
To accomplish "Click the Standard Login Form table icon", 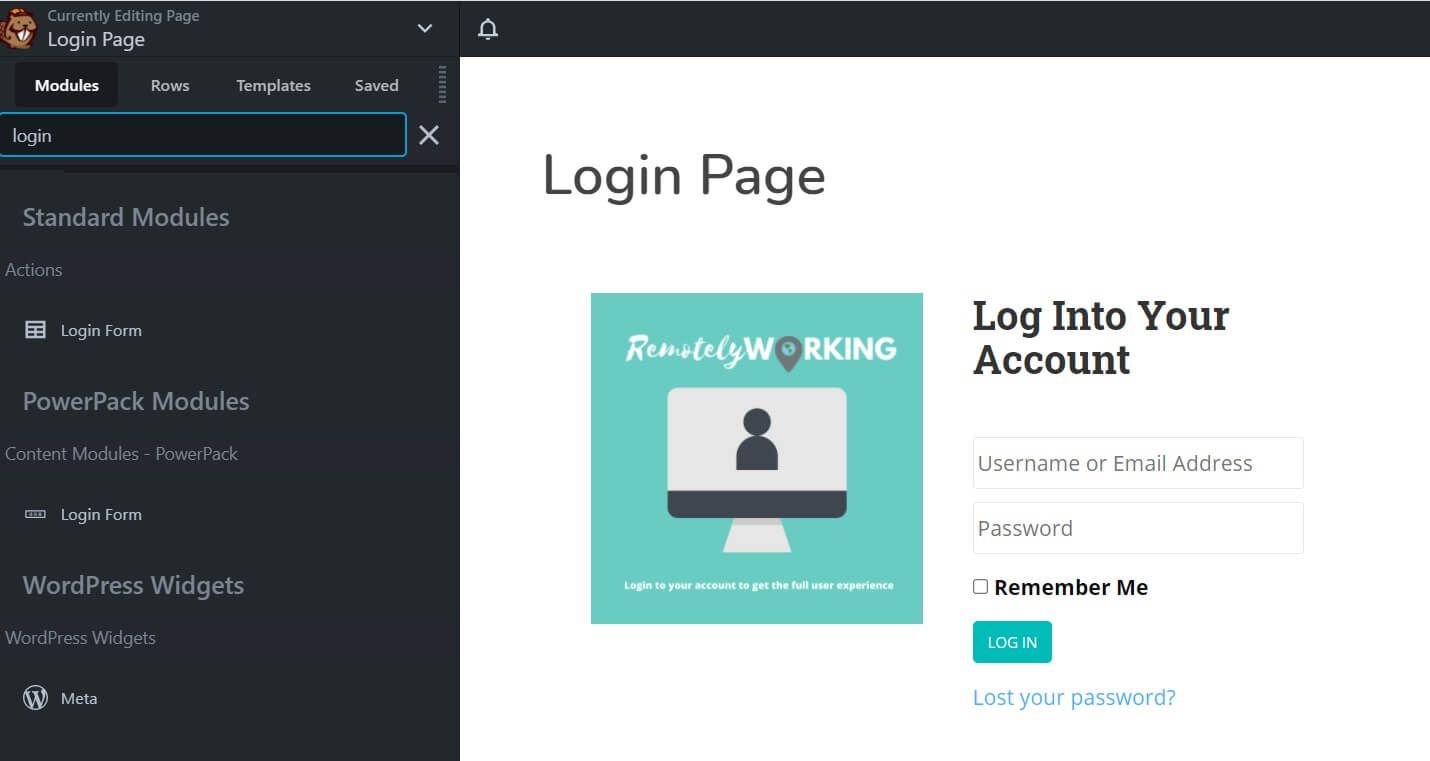I will [35, 330].
